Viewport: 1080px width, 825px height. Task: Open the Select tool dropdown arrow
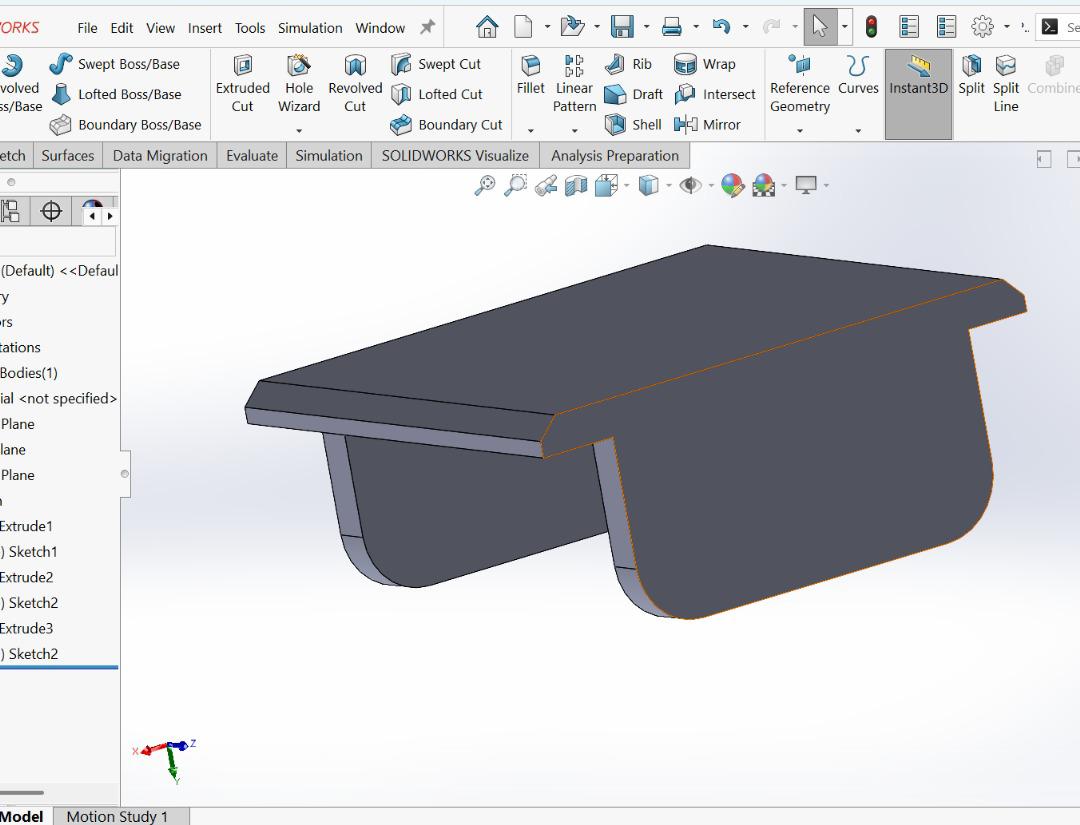pyautogui.click(x=844, y=28)
